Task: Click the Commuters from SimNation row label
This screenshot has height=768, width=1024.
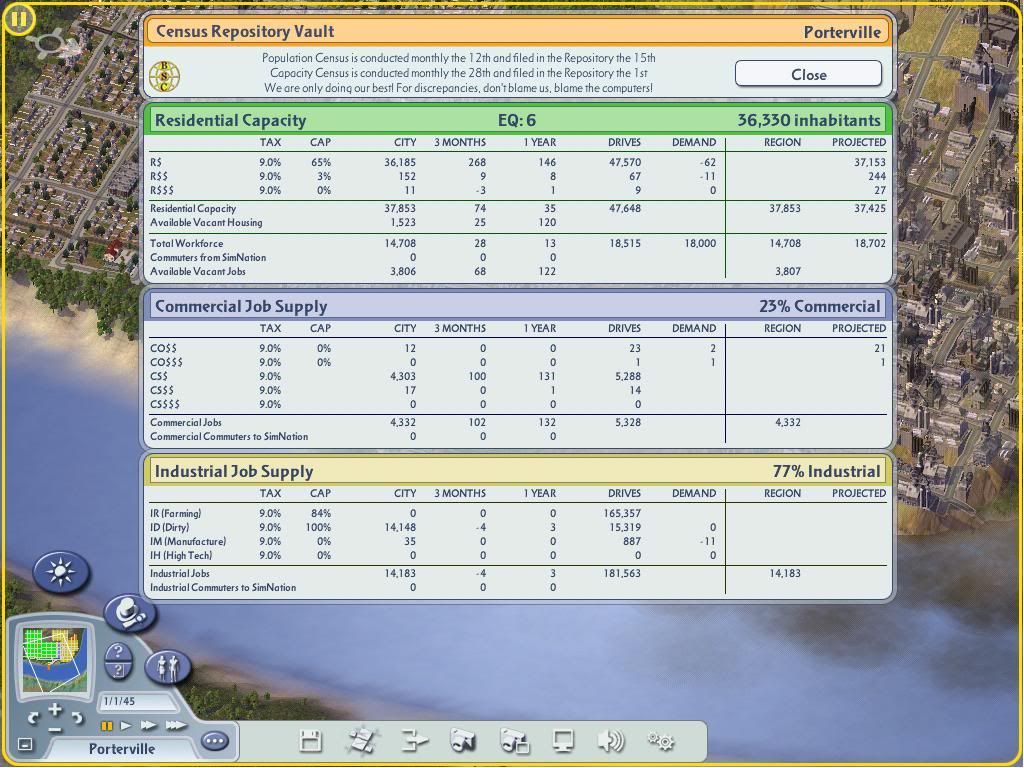Action: click(x=208, y=257)
